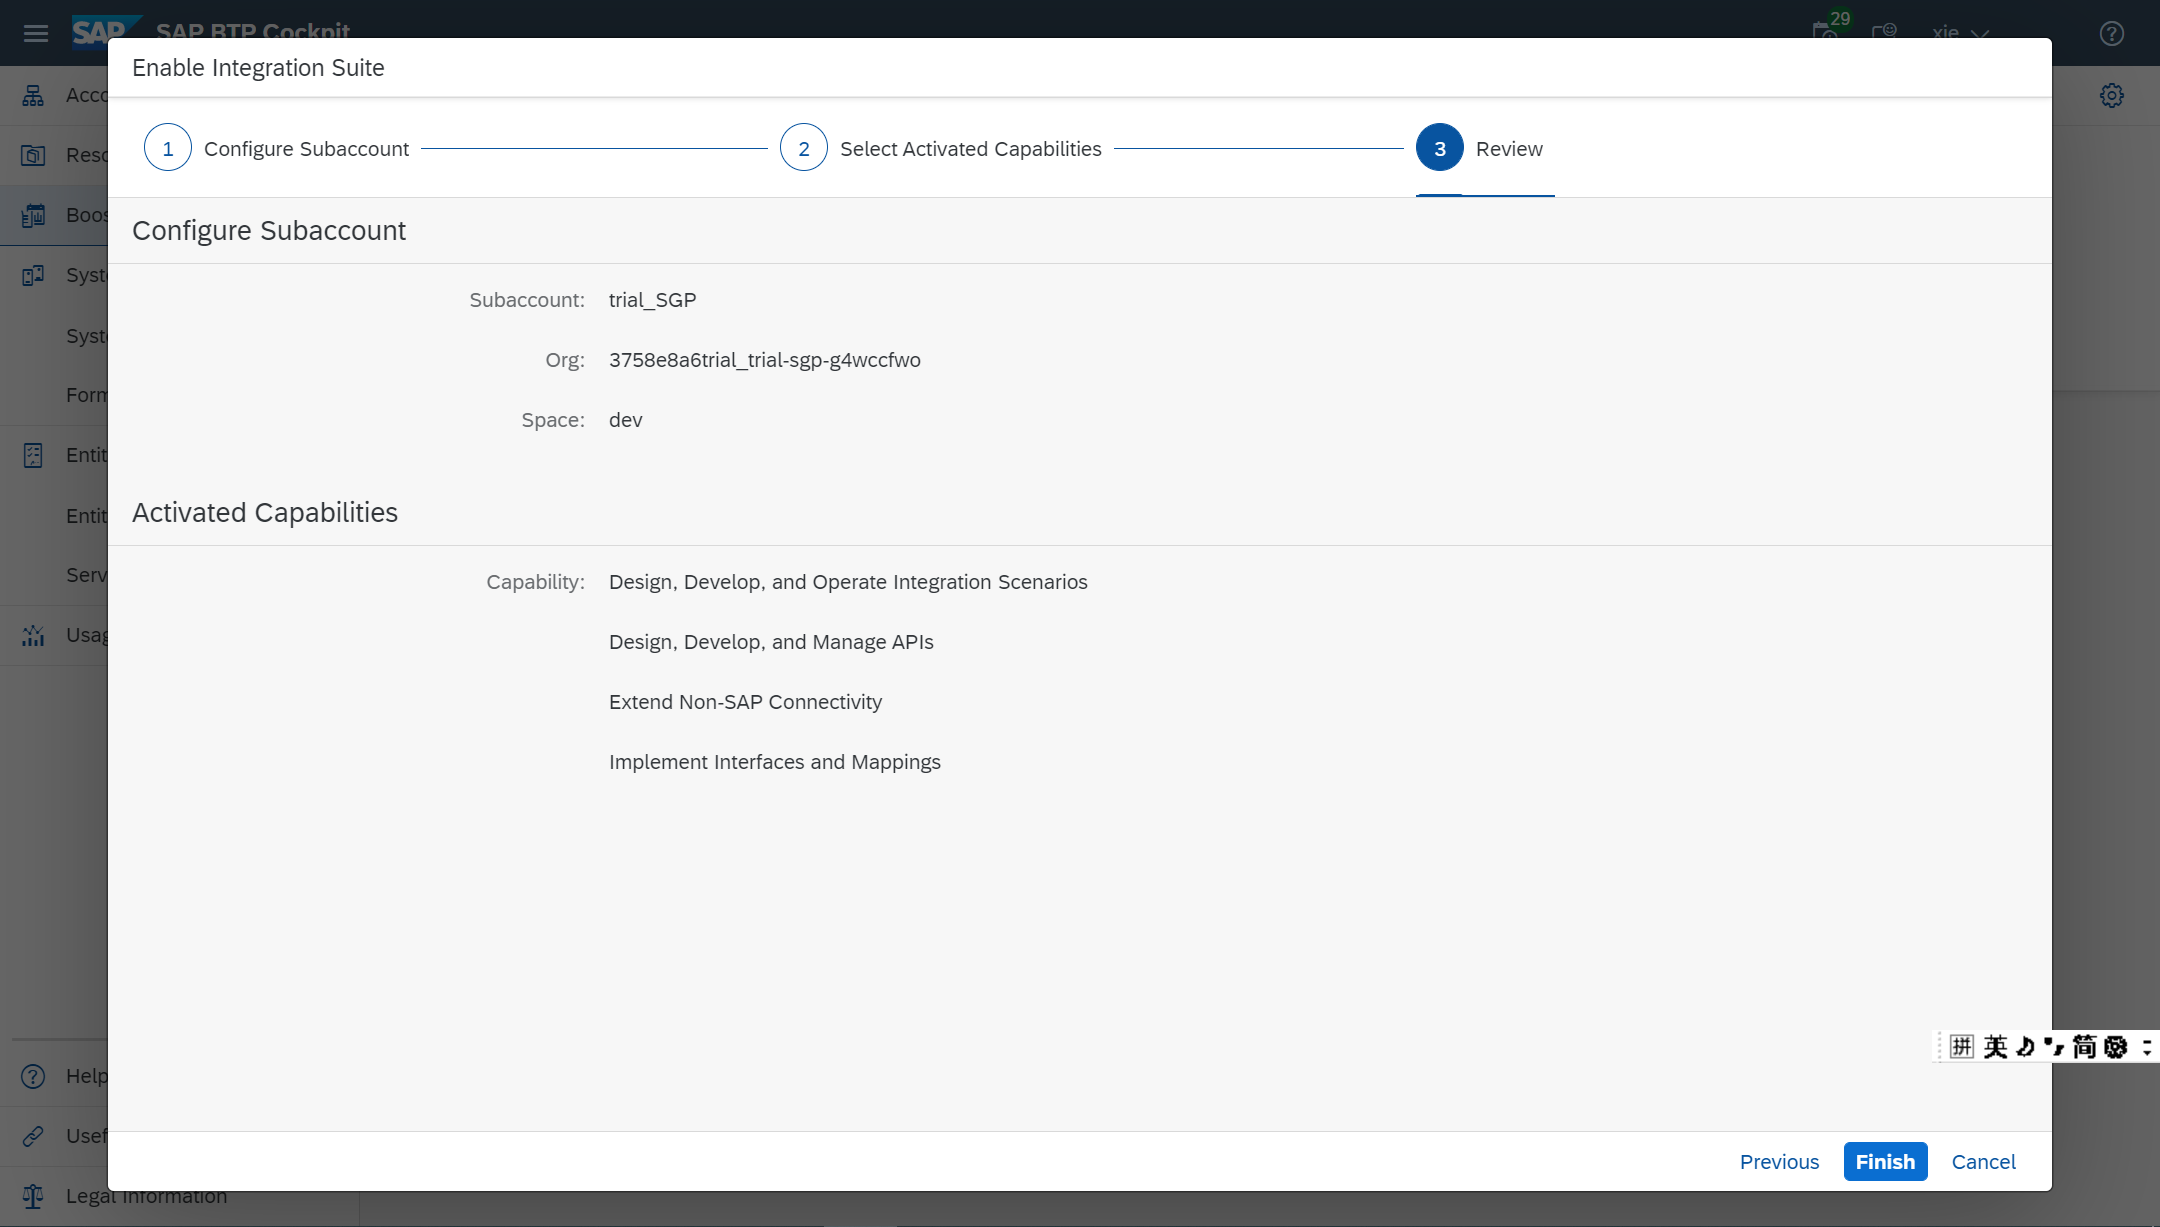Toggle IME simplified 简 character mode
The image size is (2160, 1227).
point(2084,1047)
